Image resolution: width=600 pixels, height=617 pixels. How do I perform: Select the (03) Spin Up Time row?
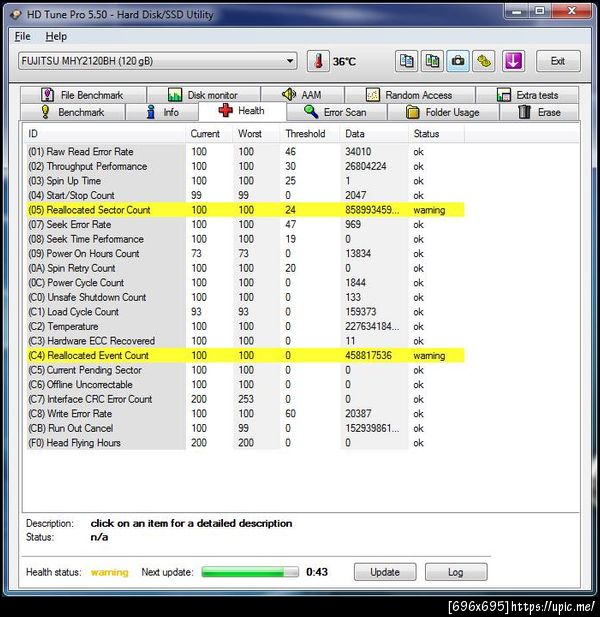coord(246,181)
